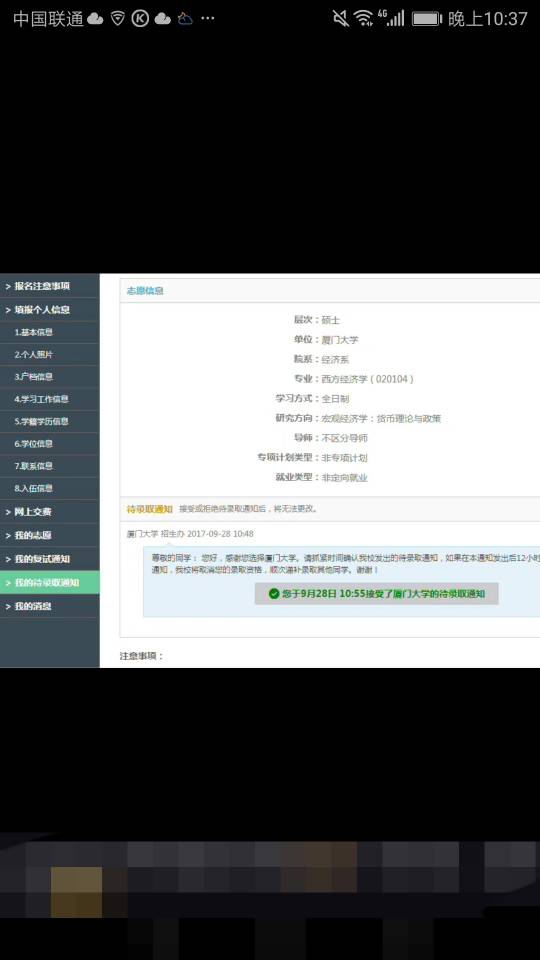
Task: Go to 7.联系信息 entry
Action: (x=50, y=466)
